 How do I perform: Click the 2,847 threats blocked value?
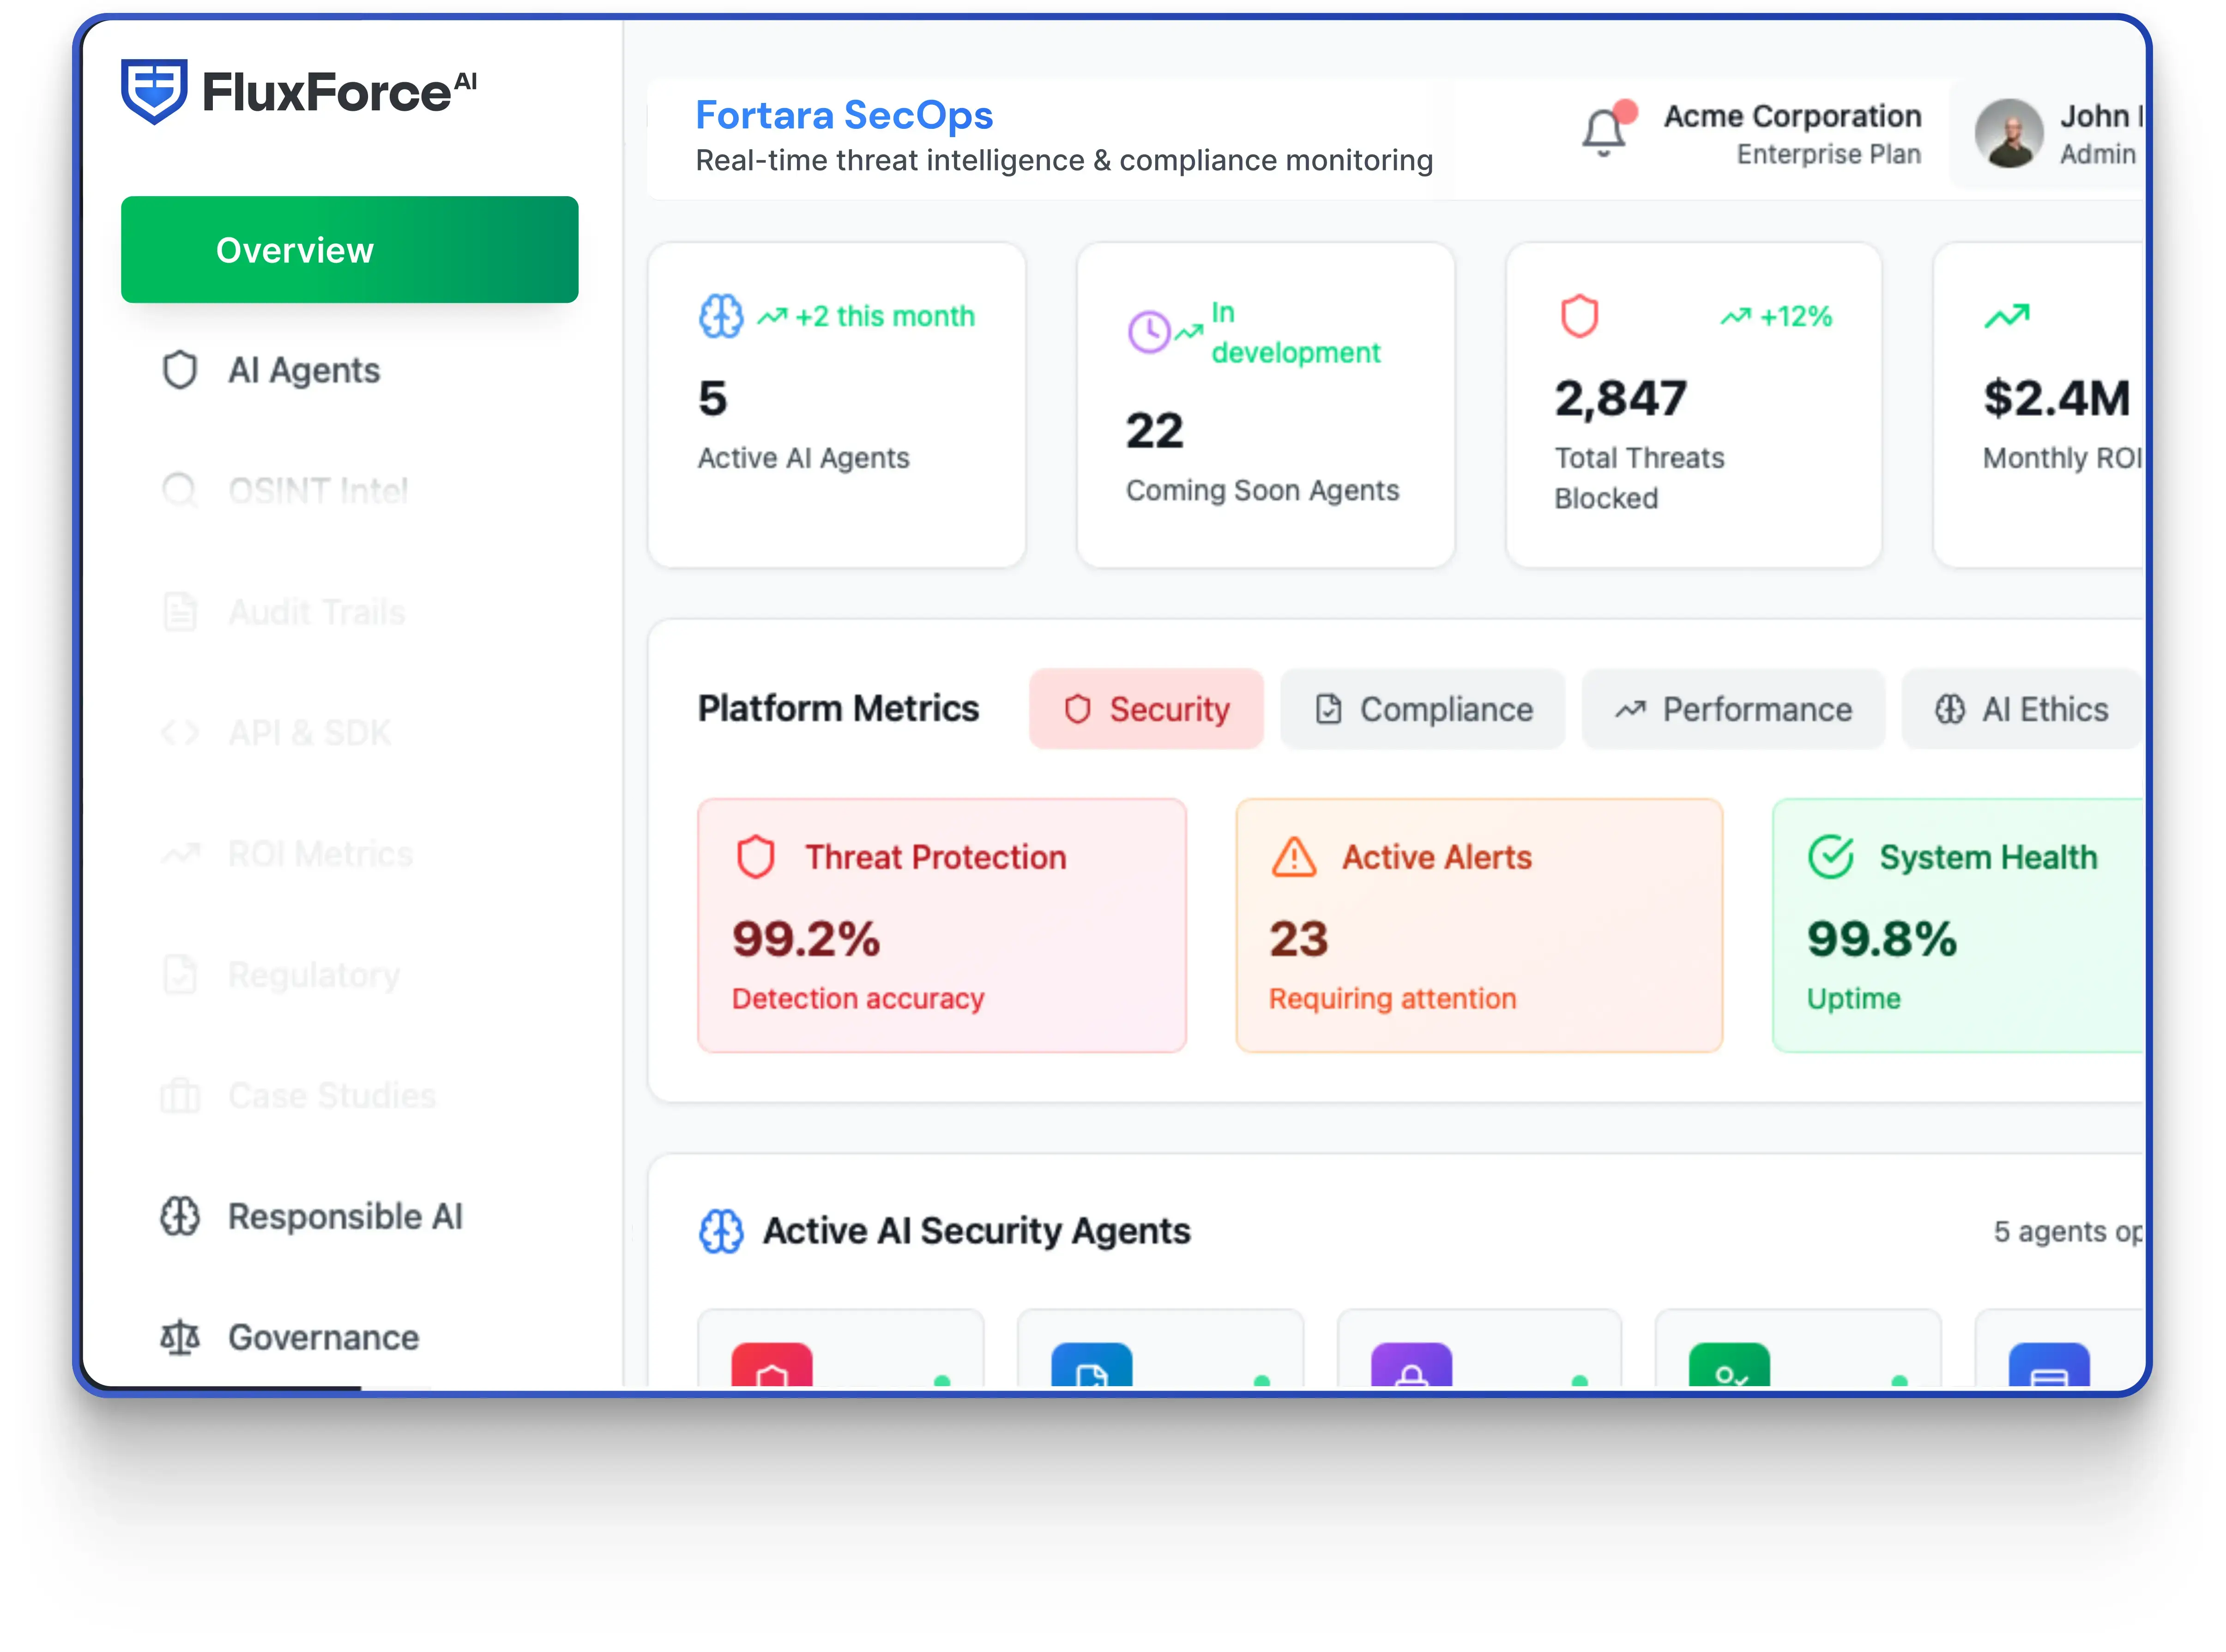[1621, 398]
